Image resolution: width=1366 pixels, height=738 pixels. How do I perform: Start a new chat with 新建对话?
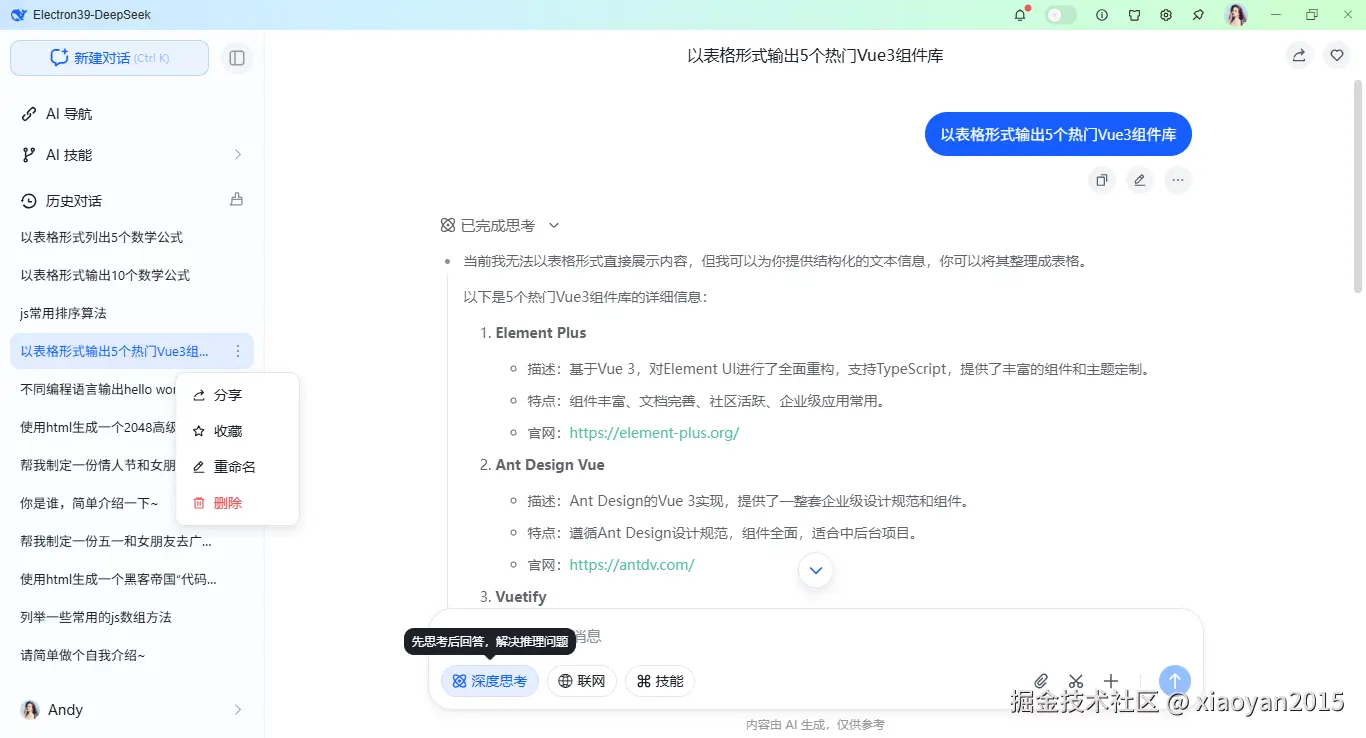pos(108,58)
